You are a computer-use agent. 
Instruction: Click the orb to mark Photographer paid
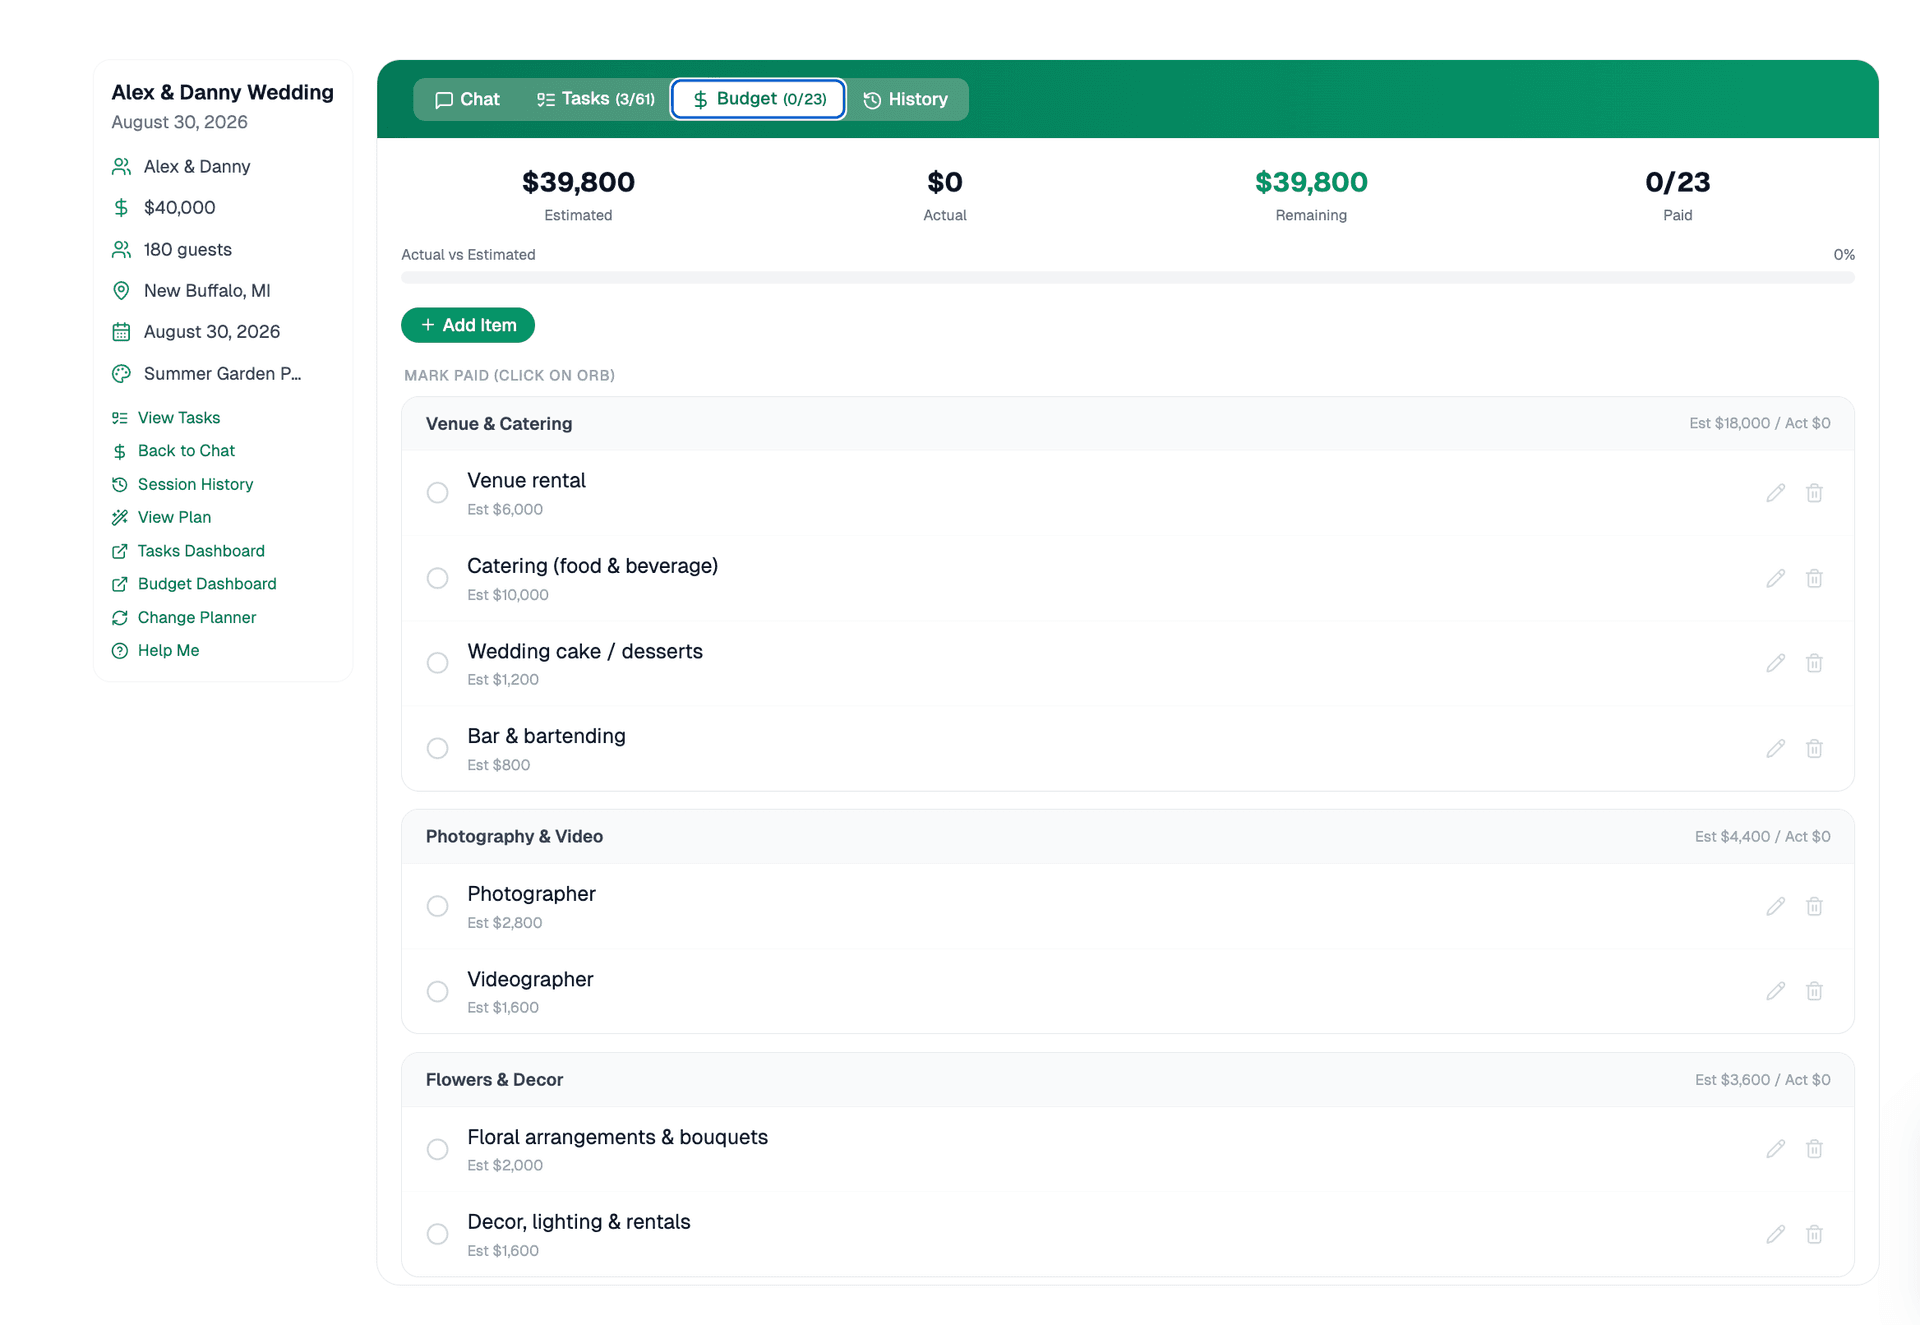point(437,906)
